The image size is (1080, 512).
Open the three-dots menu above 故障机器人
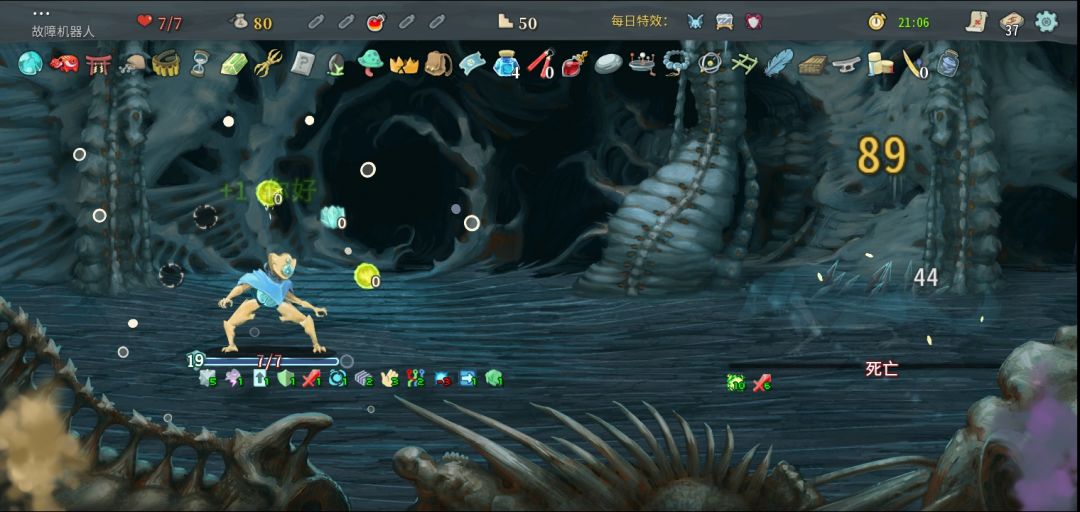41,13
